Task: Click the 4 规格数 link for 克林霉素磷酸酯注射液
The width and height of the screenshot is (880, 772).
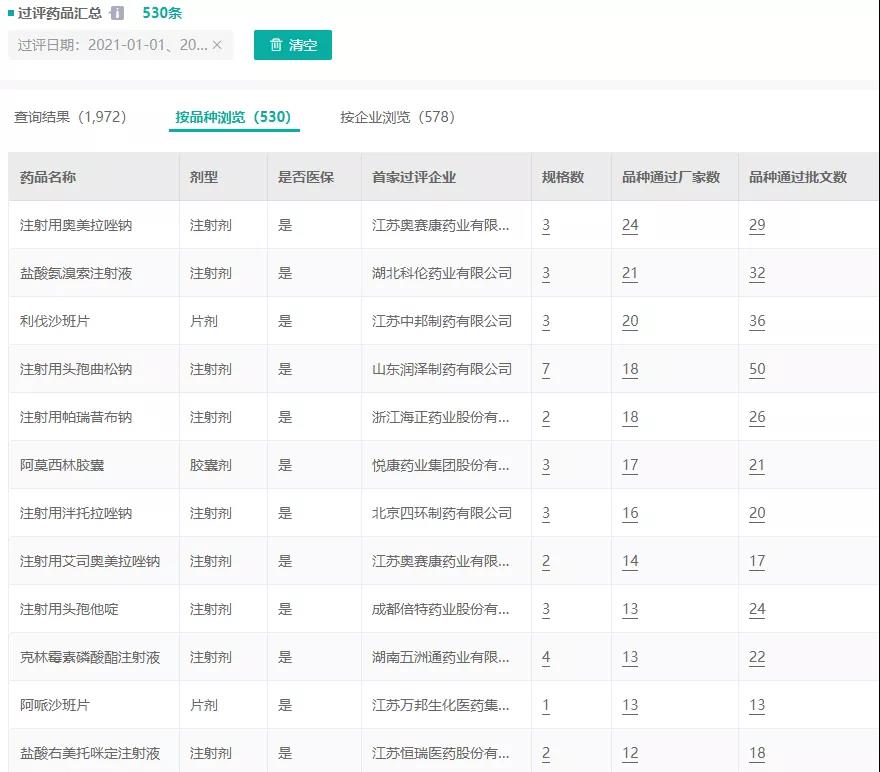Action: 545,657
